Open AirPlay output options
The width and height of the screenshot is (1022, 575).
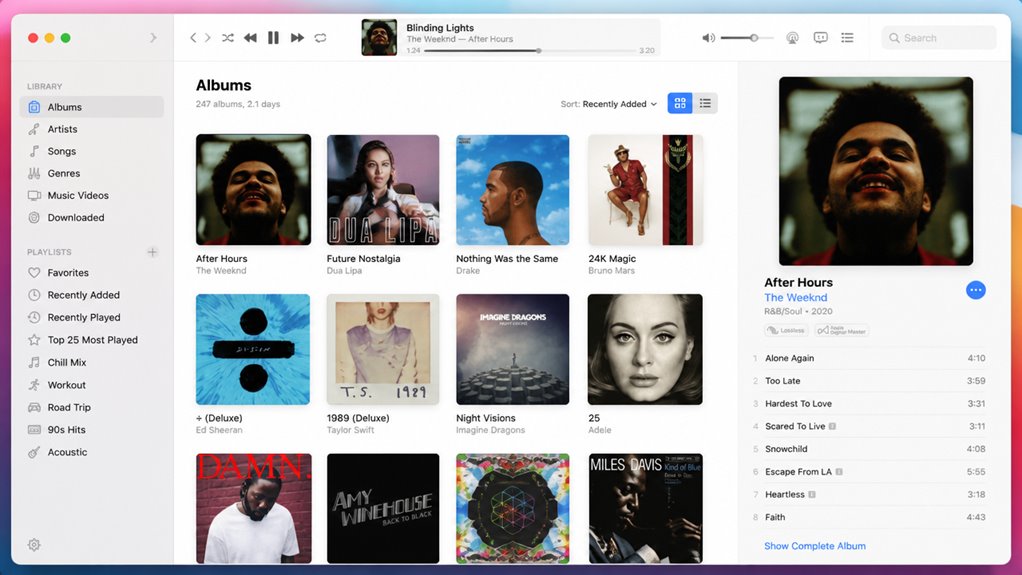pyautogui.click(x=793, y=38)
